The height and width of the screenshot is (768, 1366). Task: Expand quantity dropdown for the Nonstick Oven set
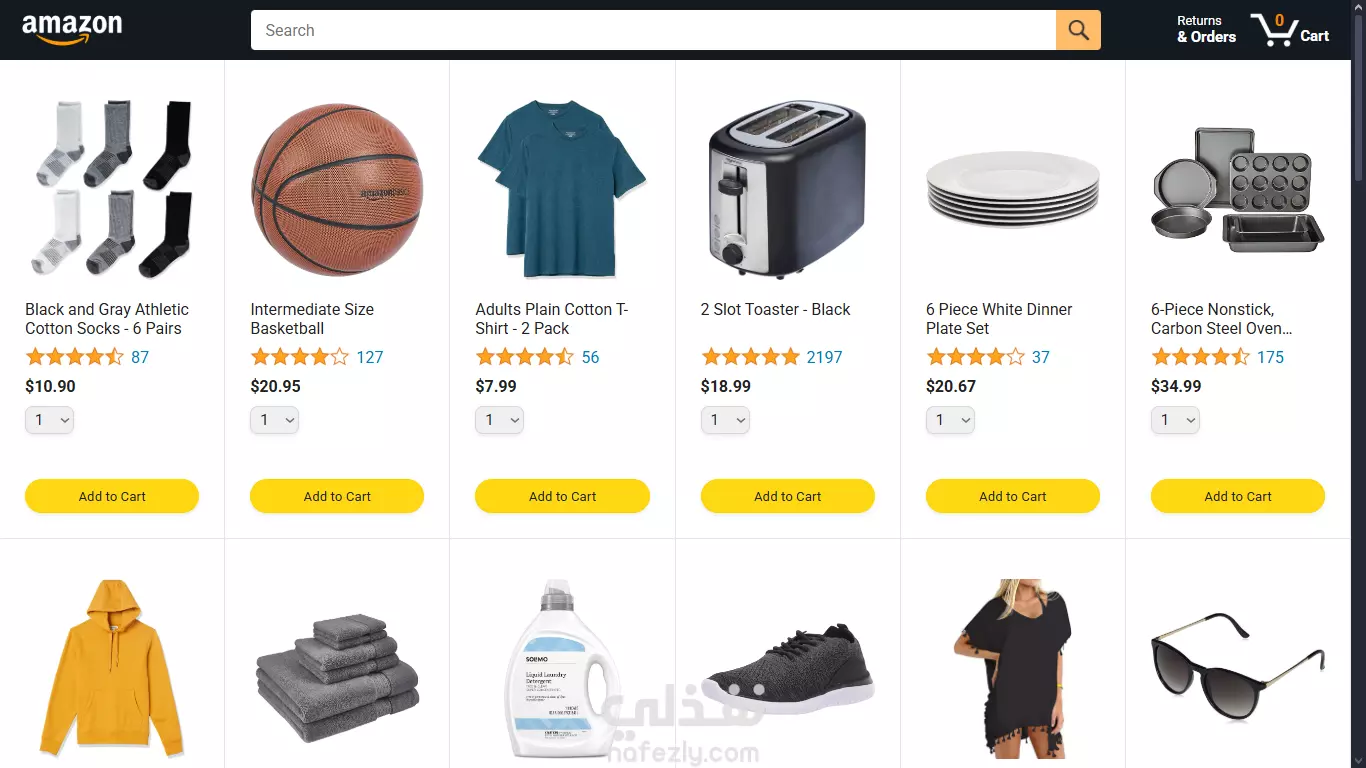coord(1175,420)
